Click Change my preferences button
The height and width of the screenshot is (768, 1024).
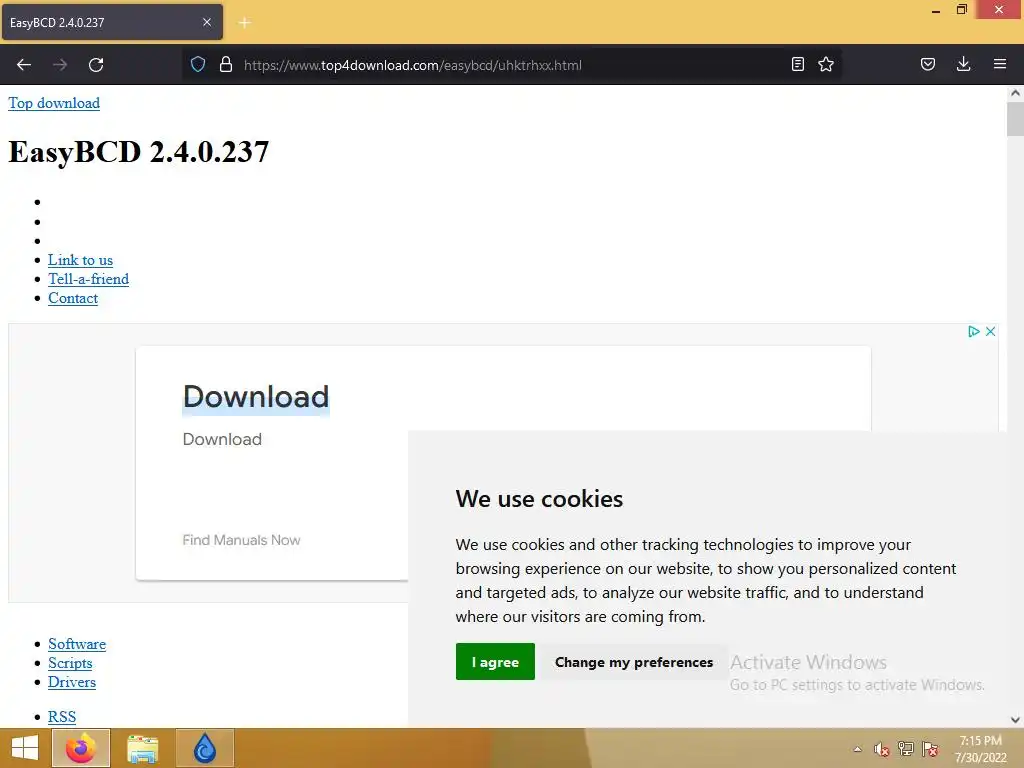tap(633, 662)
